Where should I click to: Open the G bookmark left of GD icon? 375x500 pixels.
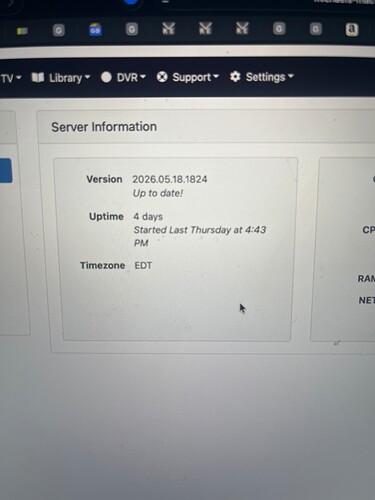59,31
